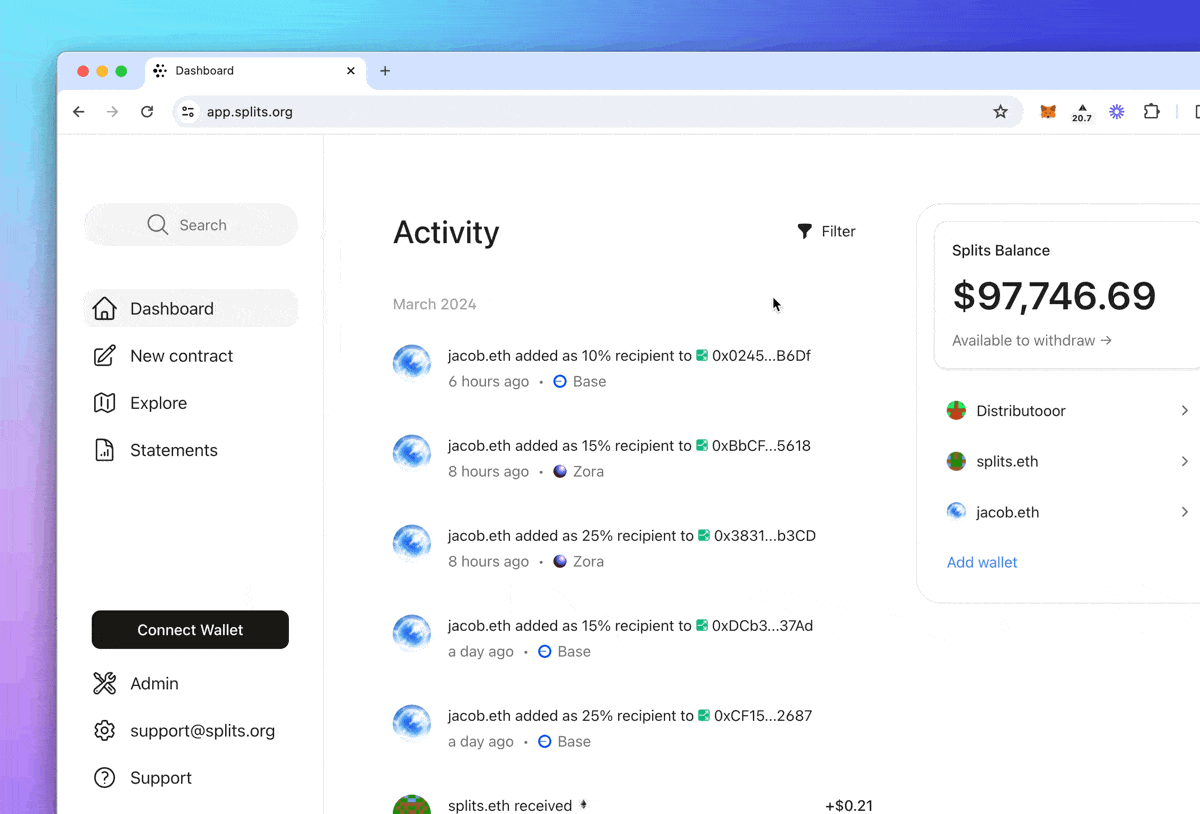This screenshot has width=1200, height=814.
Task: Open contract 0xDCb3...37Ad
Action: [x=762, y=626]
